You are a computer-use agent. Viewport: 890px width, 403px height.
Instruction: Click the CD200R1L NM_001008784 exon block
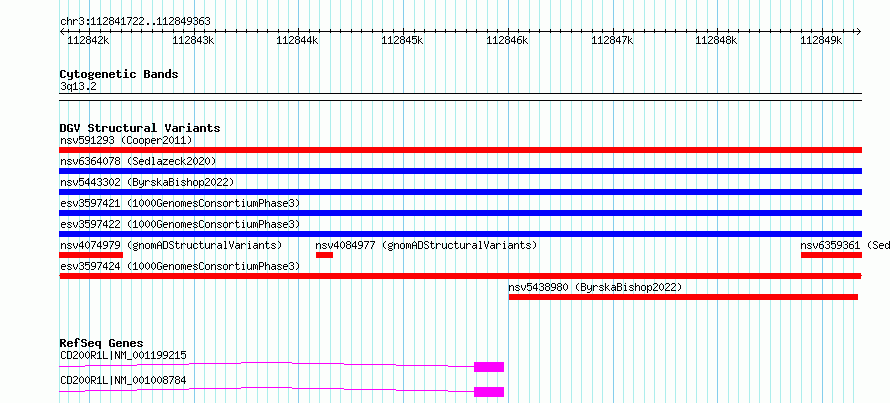(x=489, y=392)
